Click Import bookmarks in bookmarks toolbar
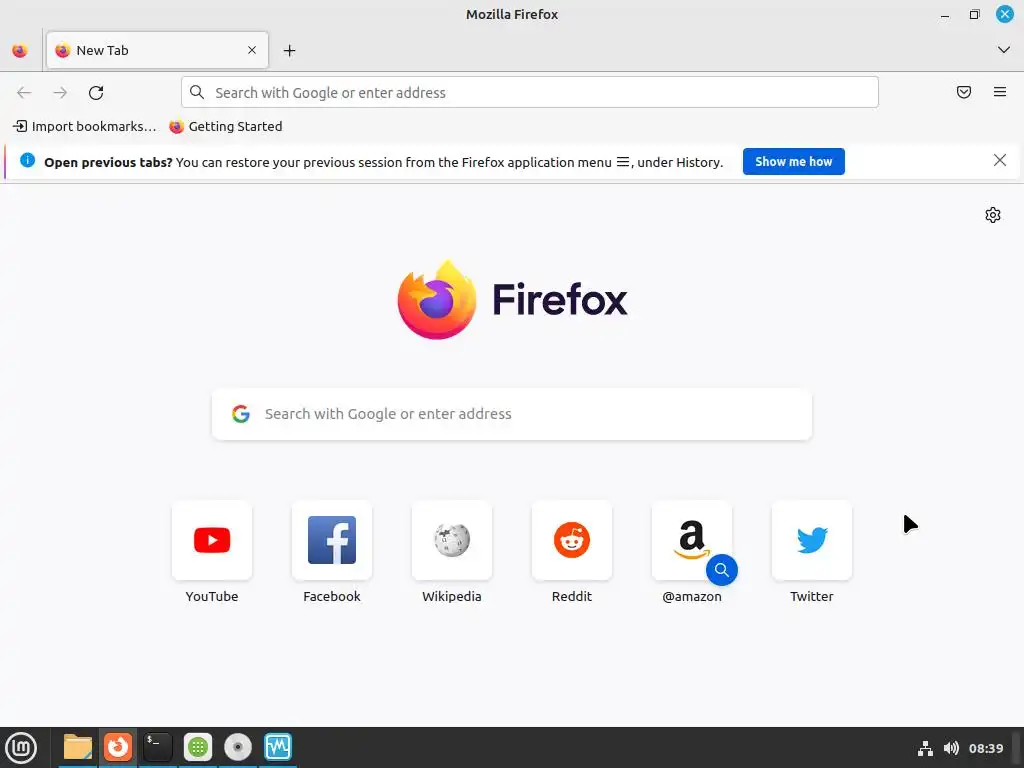This screenshot has width=1024, height=768. [85, 127]
